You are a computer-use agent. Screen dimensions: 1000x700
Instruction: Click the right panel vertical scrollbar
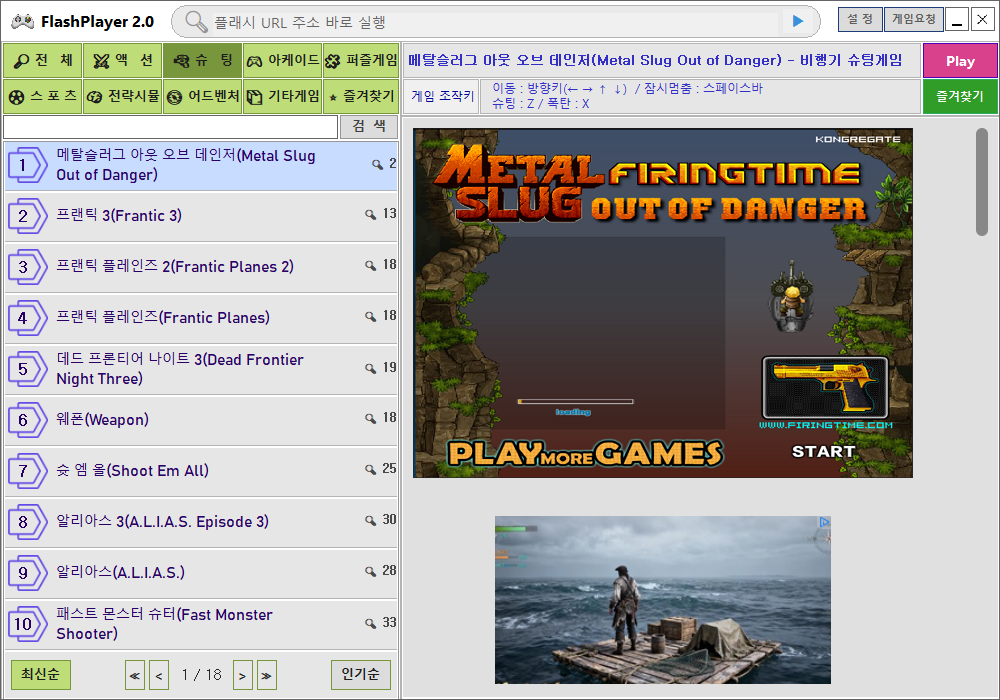coord(982,182)
